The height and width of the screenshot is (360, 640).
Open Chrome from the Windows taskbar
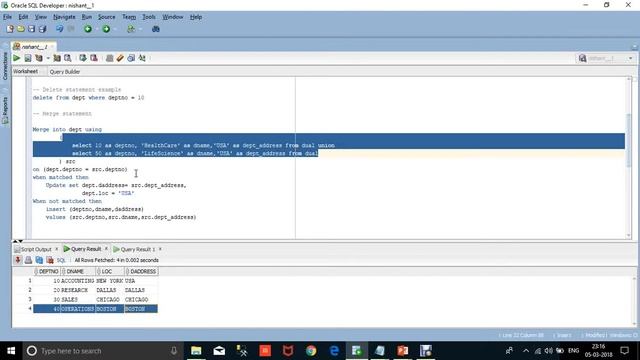click(311, 351)
